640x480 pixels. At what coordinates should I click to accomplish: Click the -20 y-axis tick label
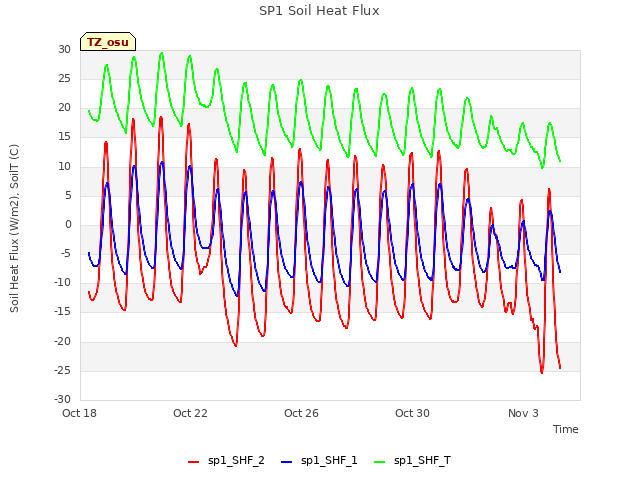(62, 341)
